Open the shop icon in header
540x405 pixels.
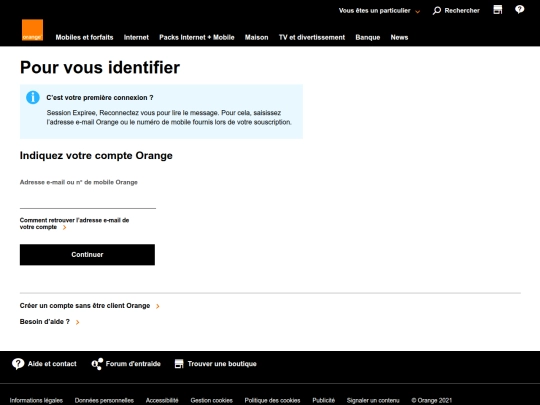point(498,10)
